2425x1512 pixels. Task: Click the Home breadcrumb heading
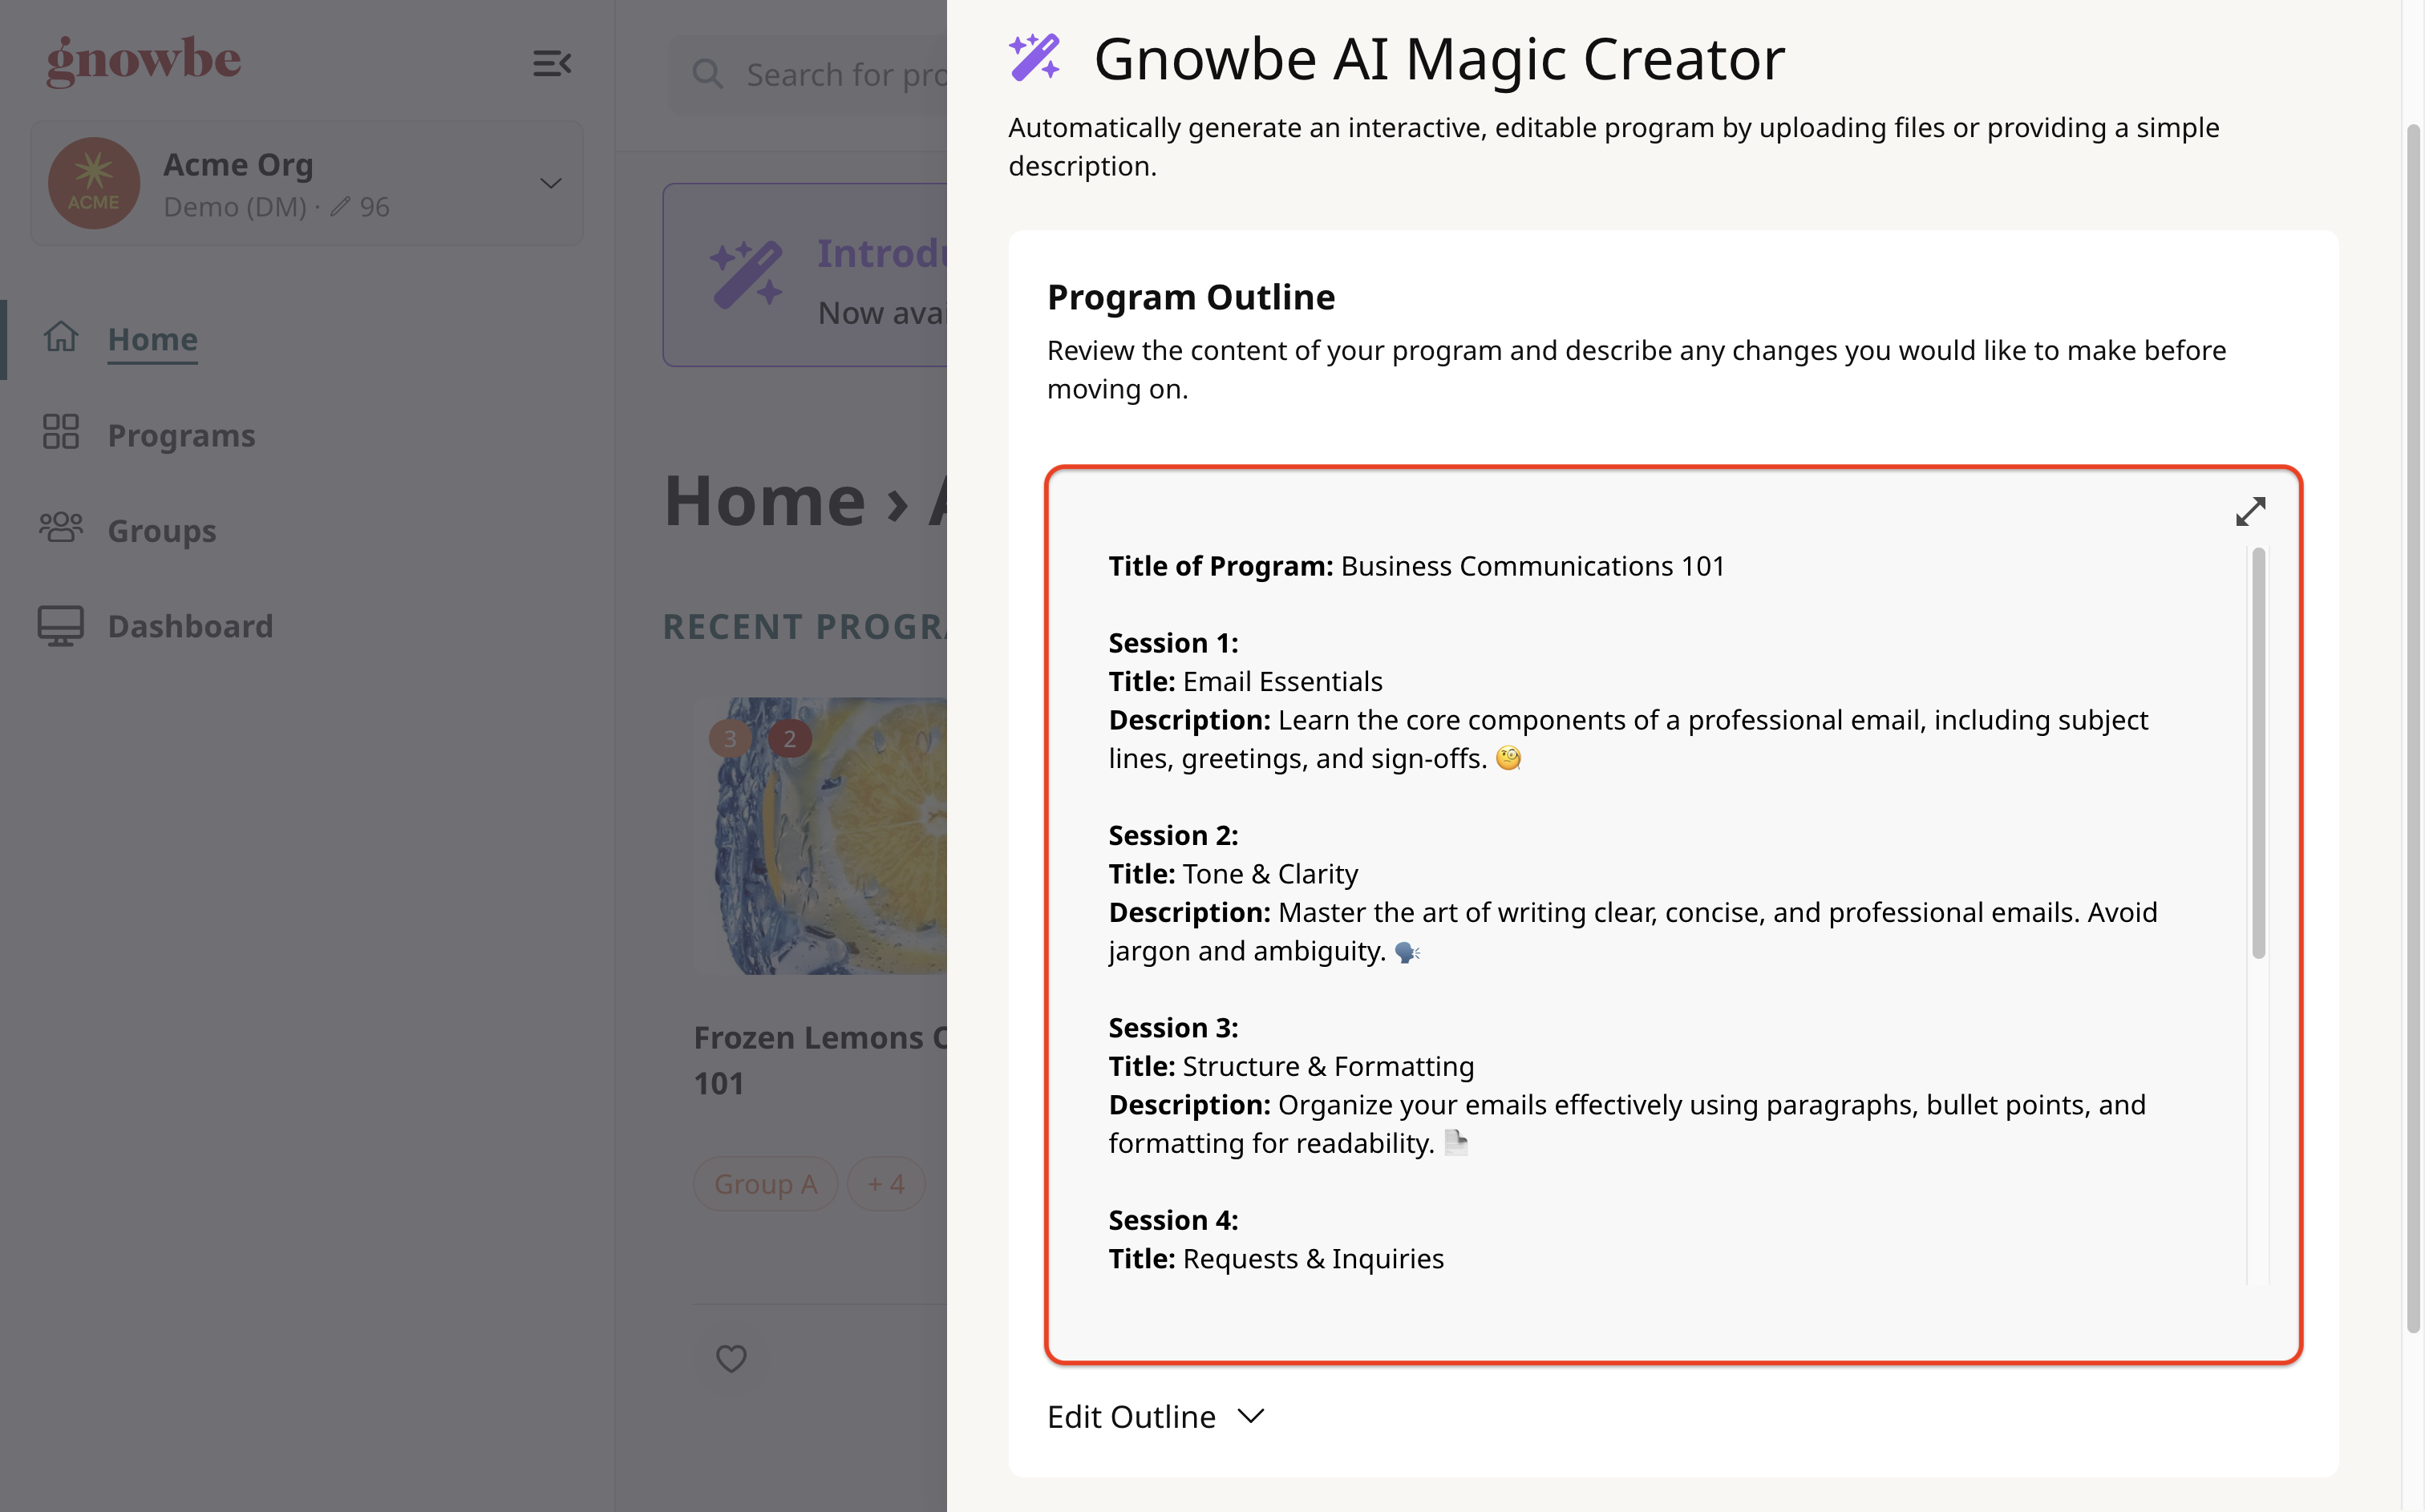[x=765, y=500]
